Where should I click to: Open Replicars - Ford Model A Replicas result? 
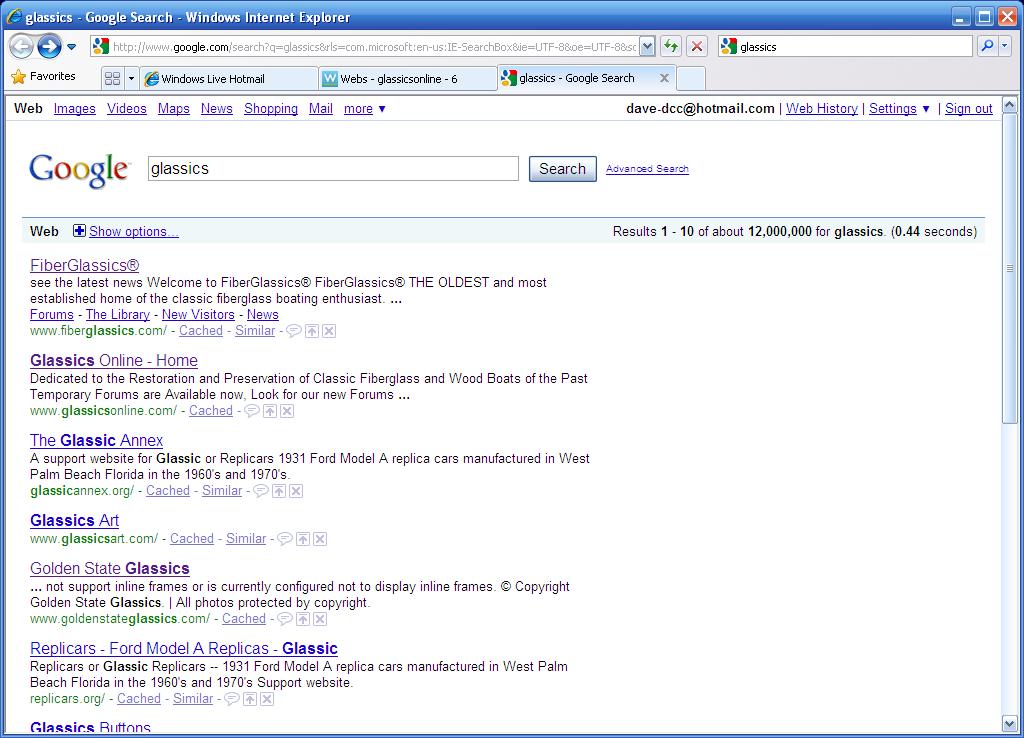(x=184, y=649)
